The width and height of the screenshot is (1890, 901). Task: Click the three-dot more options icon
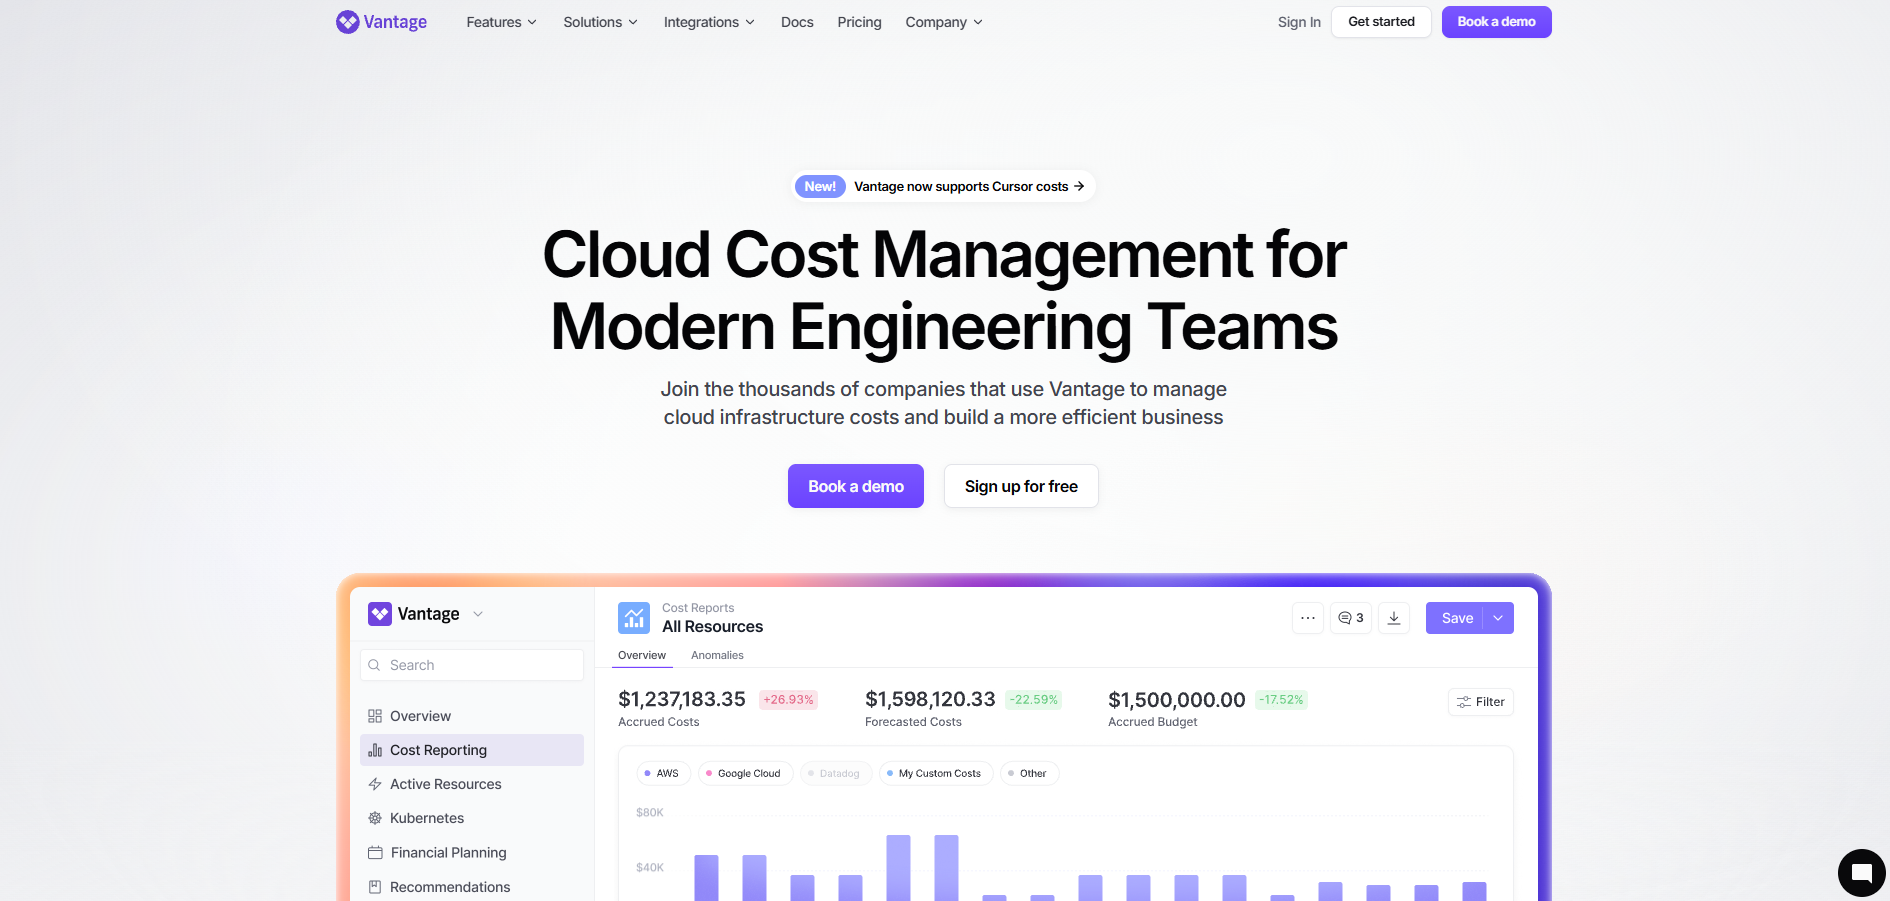[x=1307, y=618]
